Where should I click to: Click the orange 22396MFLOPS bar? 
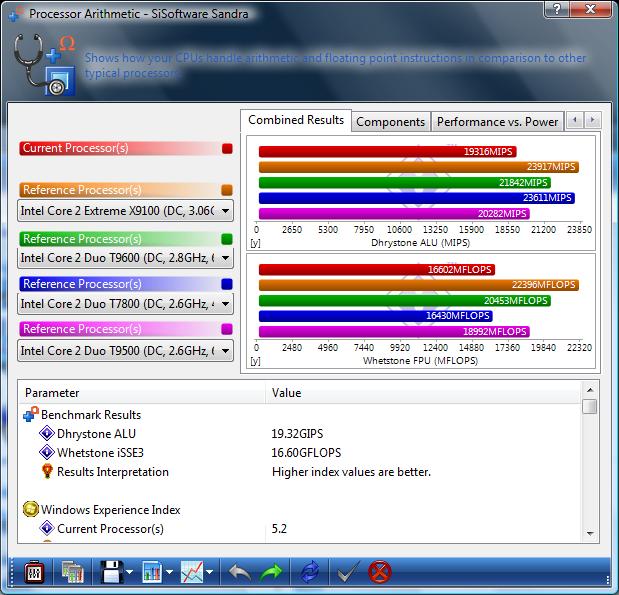pyautogui.click(x=419, y=285)
